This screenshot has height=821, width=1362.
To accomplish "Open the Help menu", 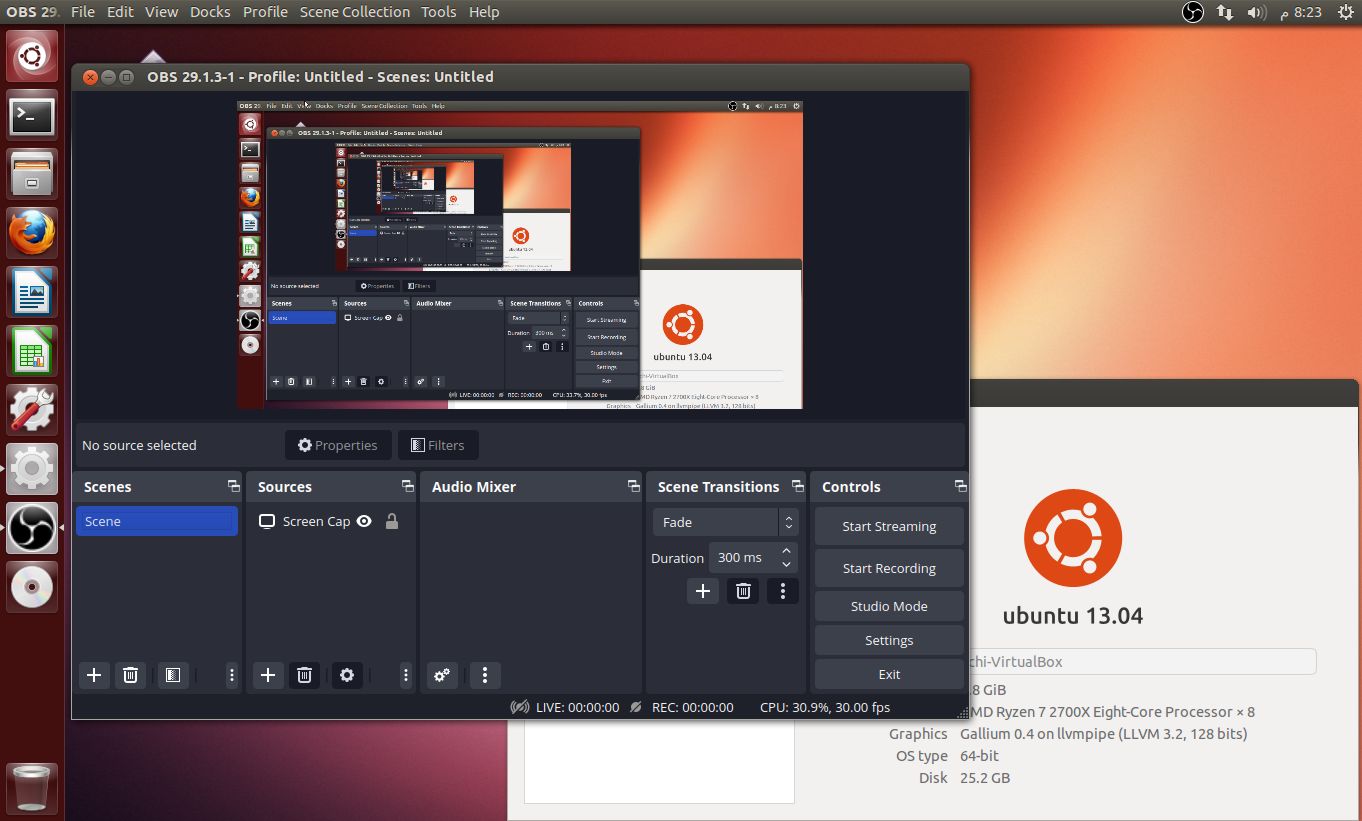I will point(484,12).
